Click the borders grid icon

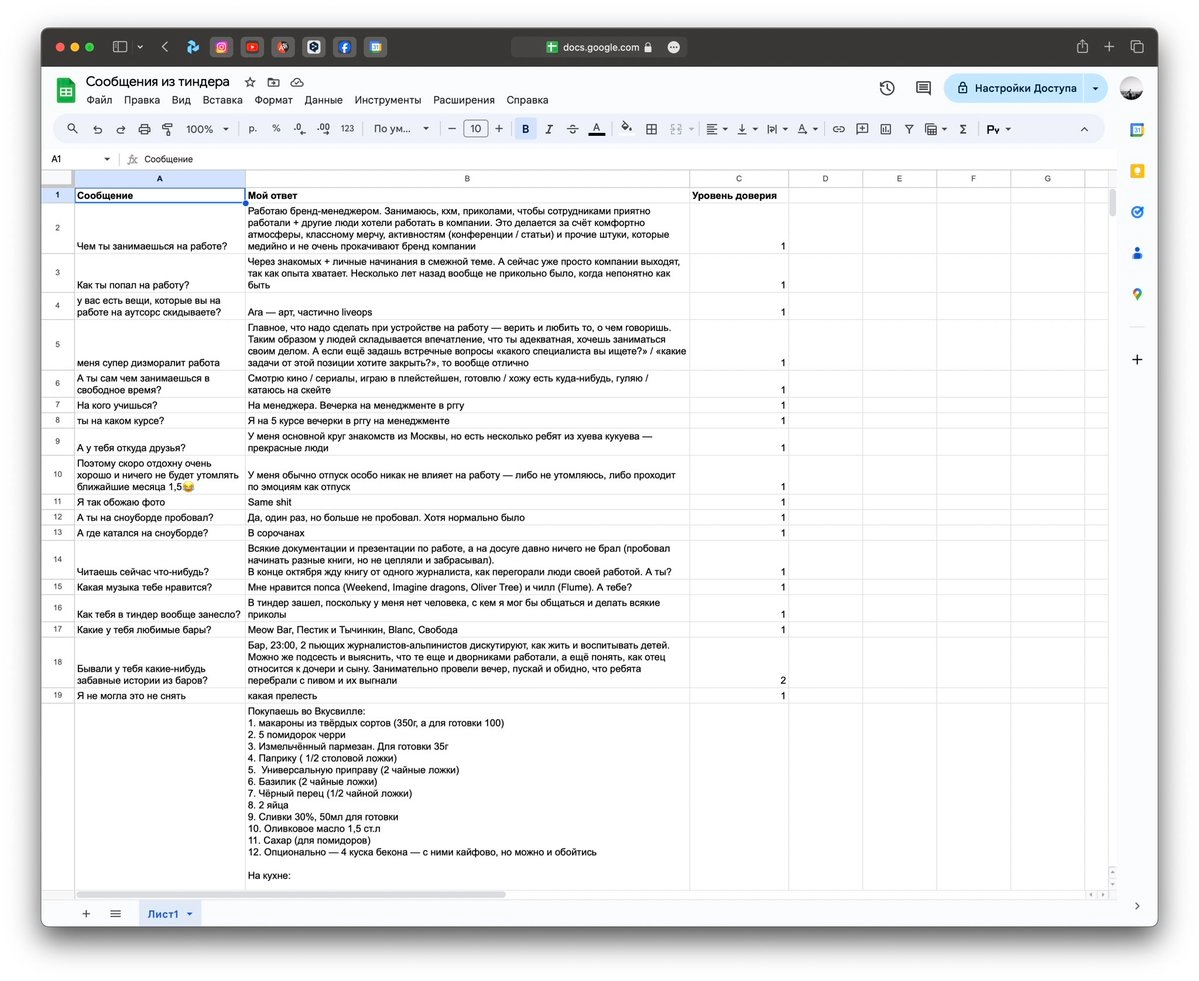coord(651,129)
